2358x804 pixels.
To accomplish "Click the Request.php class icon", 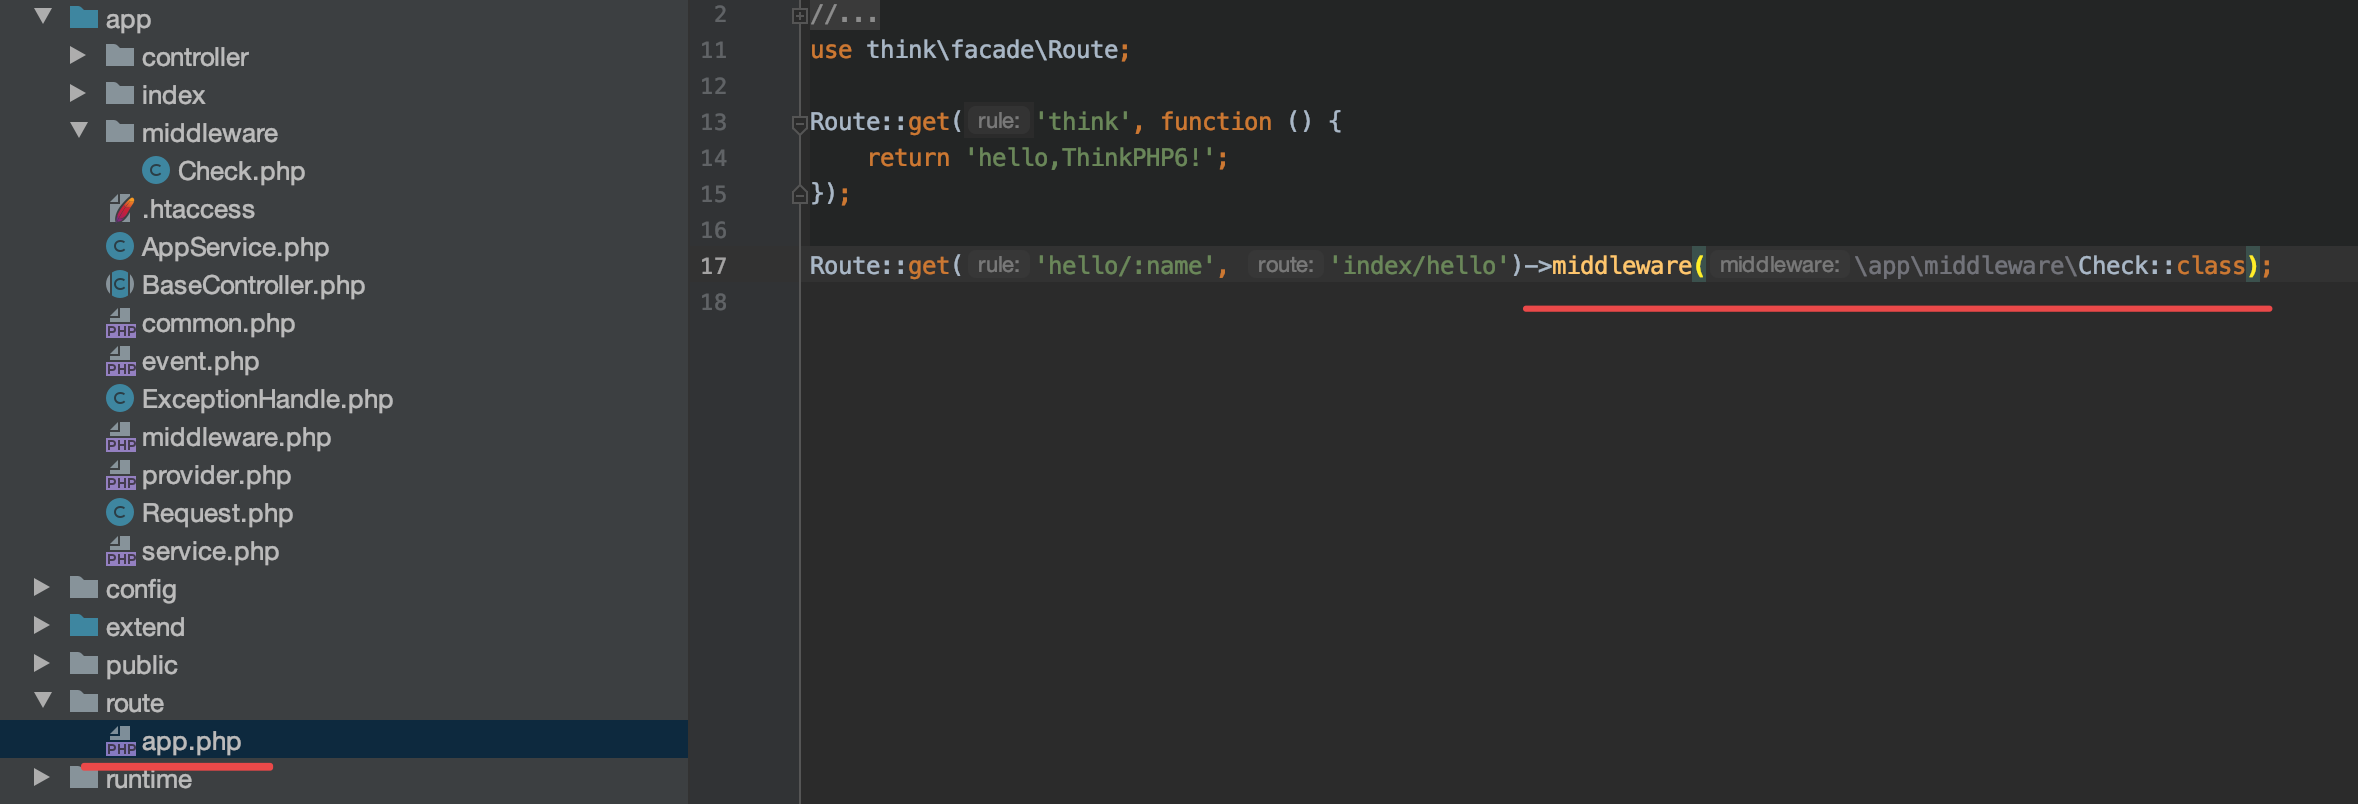I will (x=120, y=513).
